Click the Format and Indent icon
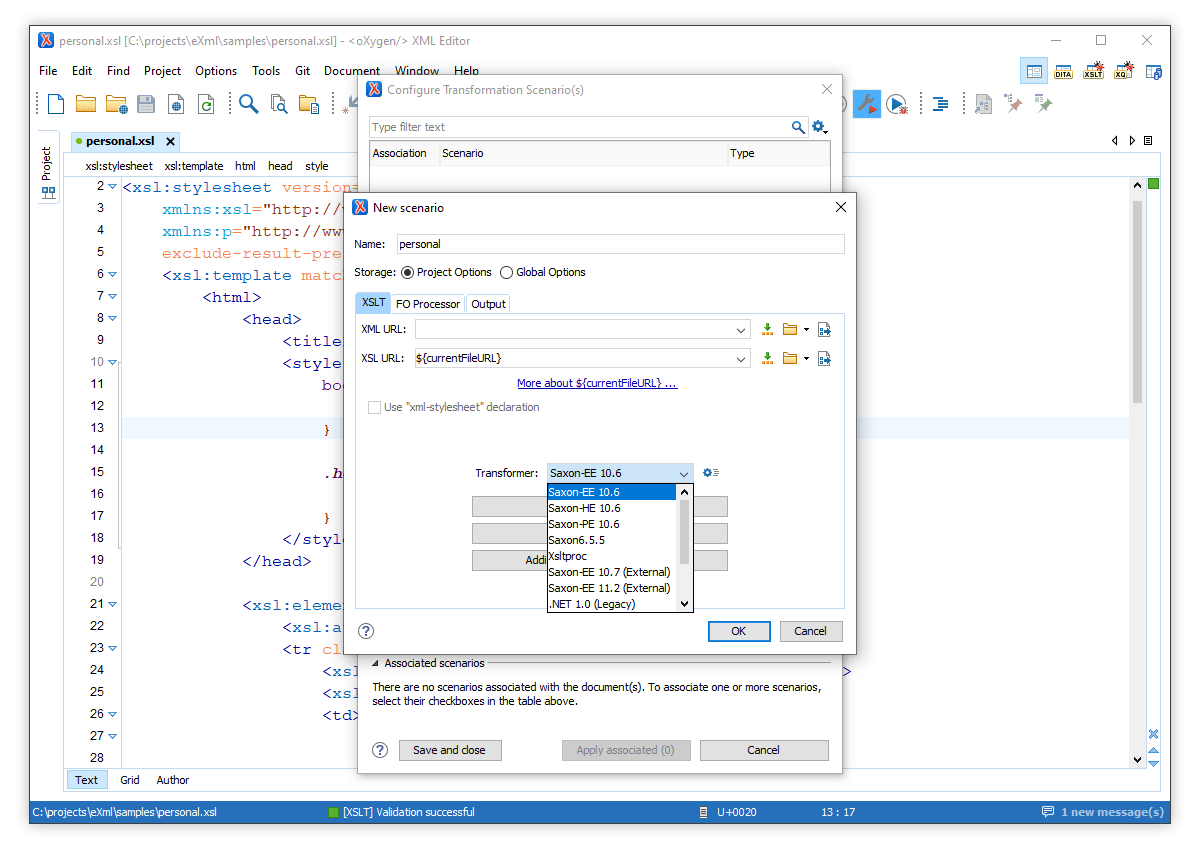 [x=940, y=103]
